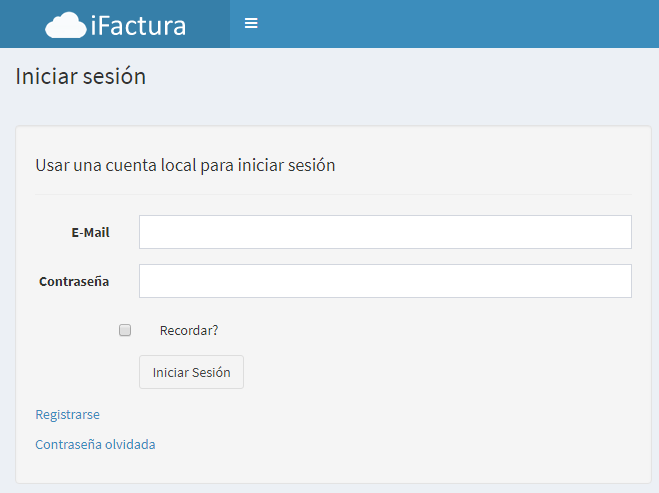Tick the Recordar? checkbox
The image size is (659, 493).
pos(125,330)
